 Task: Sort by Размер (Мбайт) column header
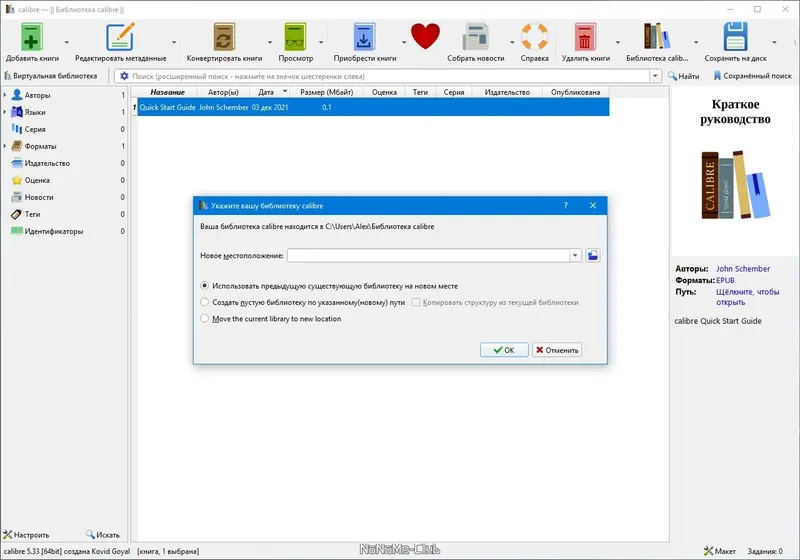(327, 92)
